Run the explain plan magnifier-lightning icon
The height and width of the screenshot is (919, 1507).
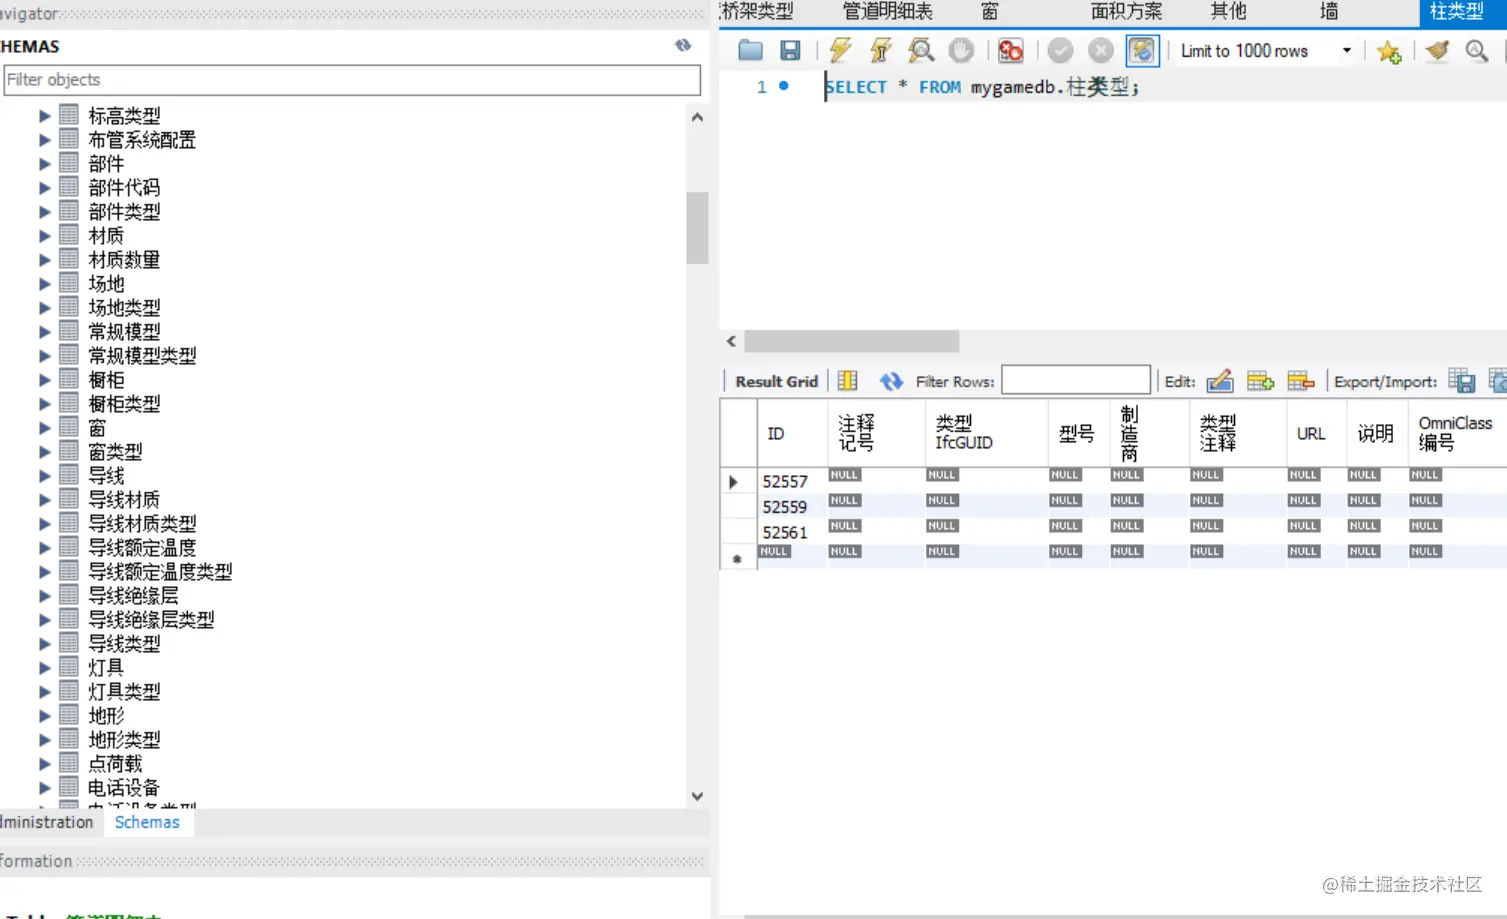pos(920,51)
